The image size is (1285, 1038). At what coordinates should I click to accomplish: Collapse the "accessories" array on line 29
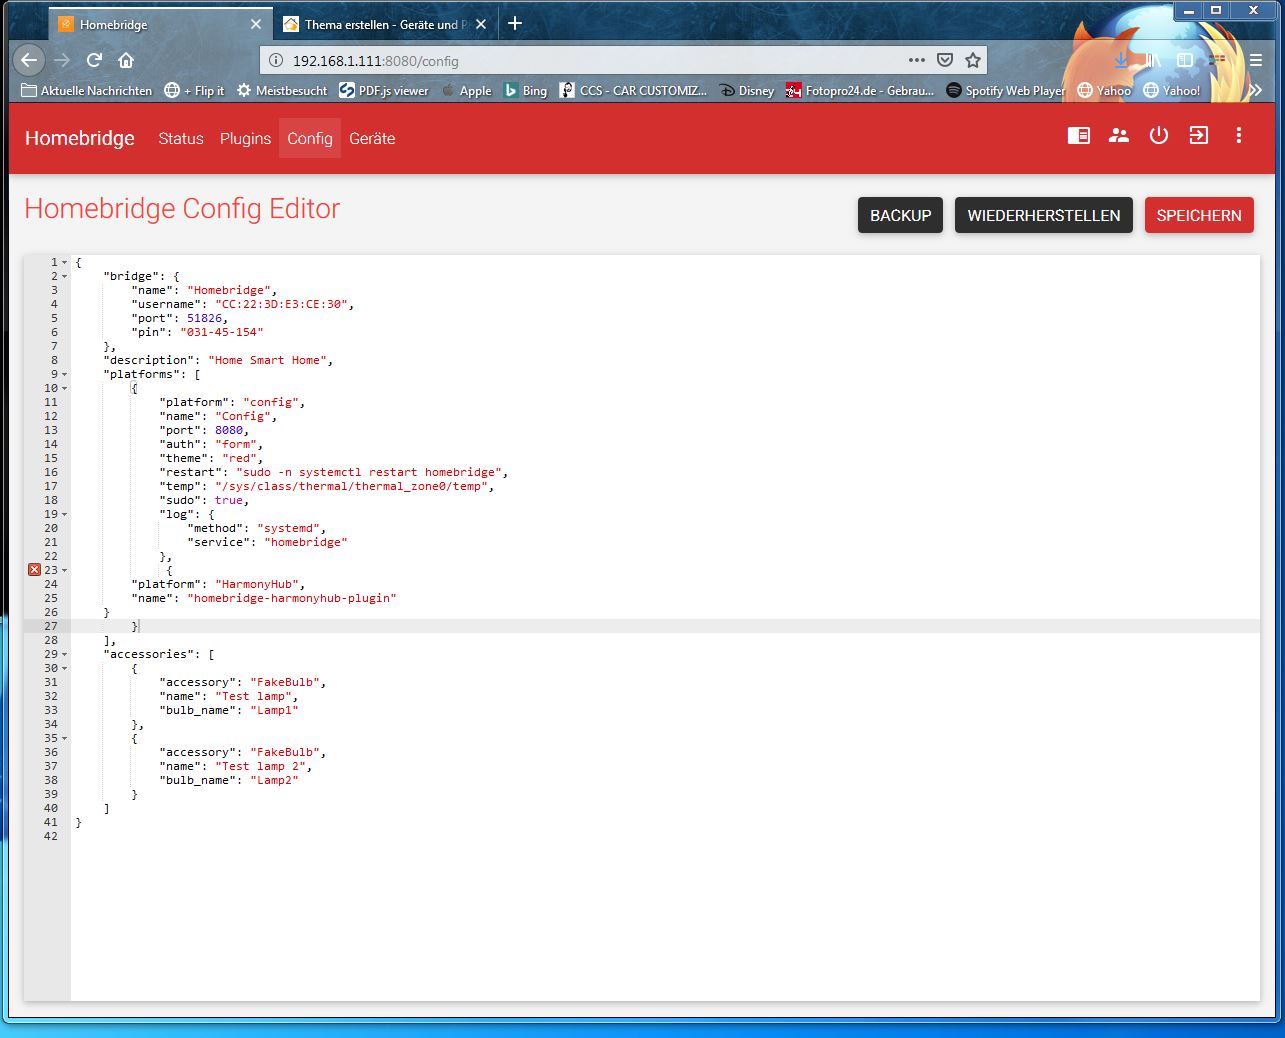[x=65, y=654]
